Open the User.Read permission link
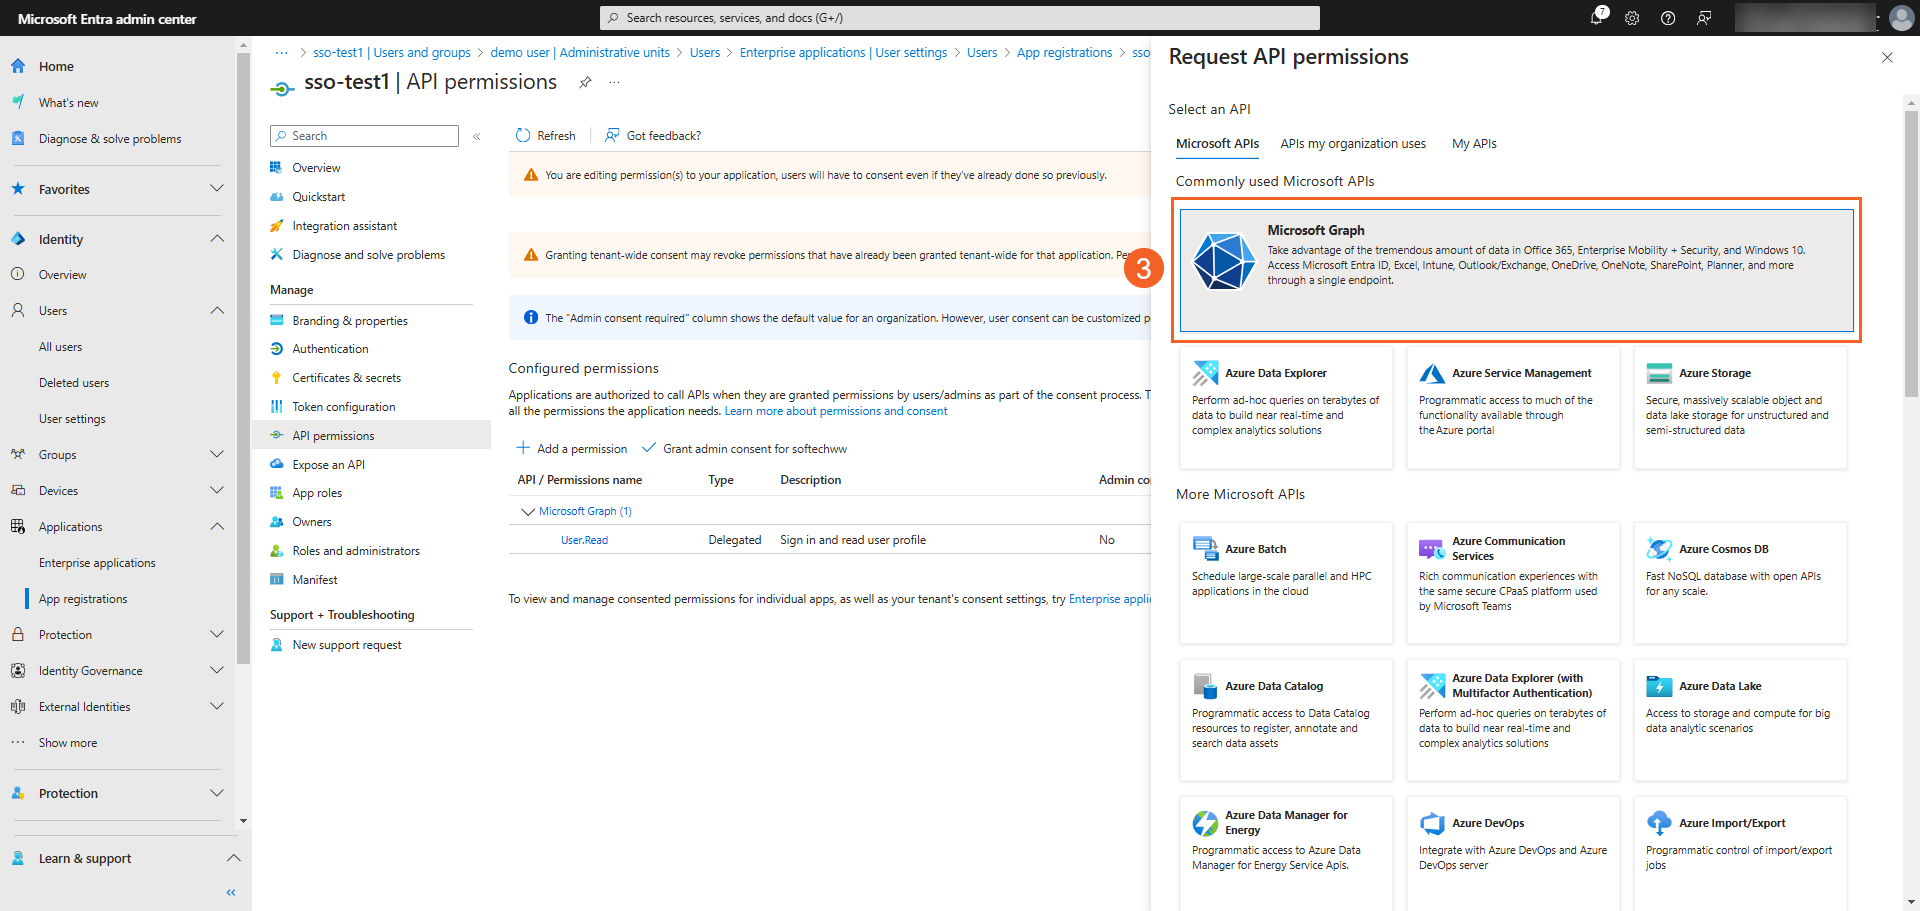Viewport: 1920px width, 911px height. pyautogui.click(x=584, y=540)
